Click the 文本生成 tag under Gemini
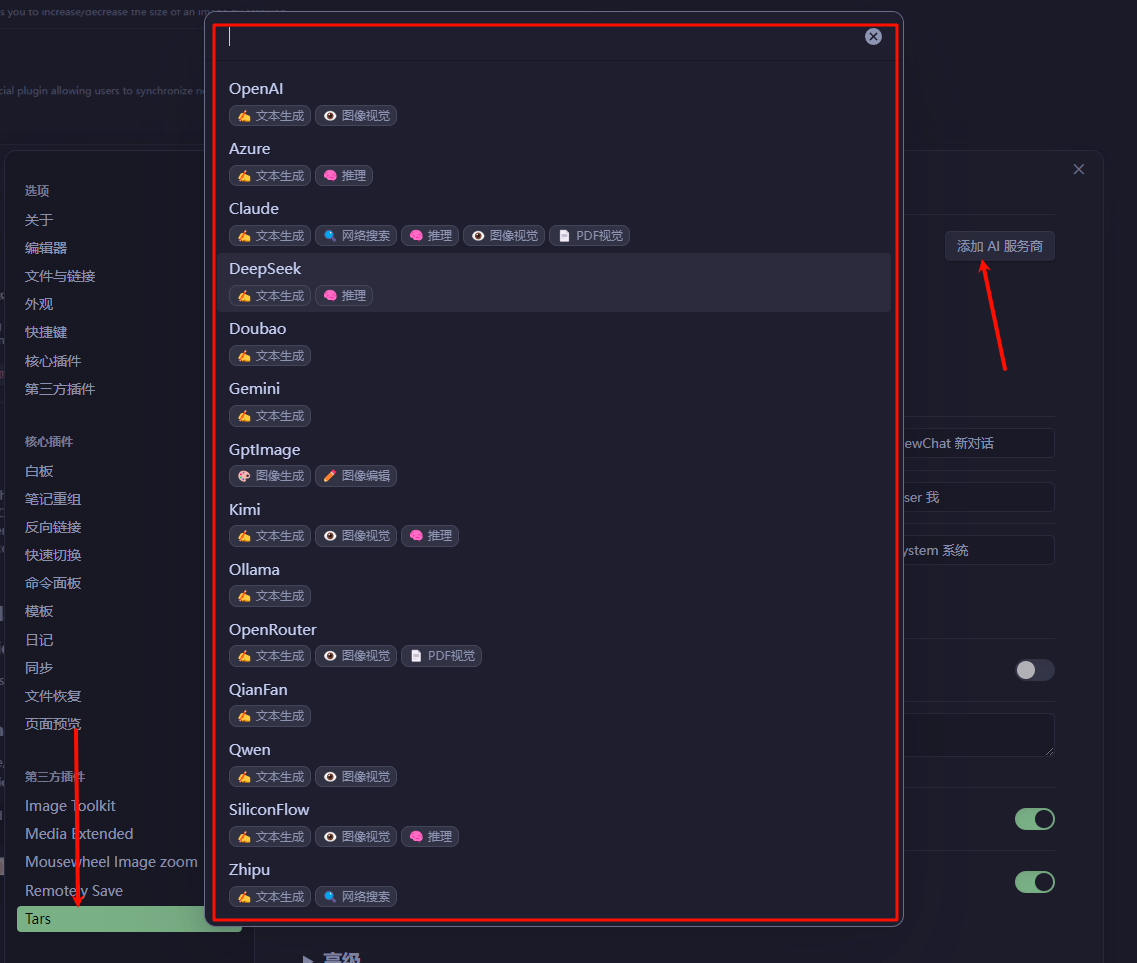1137x963 pixels. click(270, 416)
